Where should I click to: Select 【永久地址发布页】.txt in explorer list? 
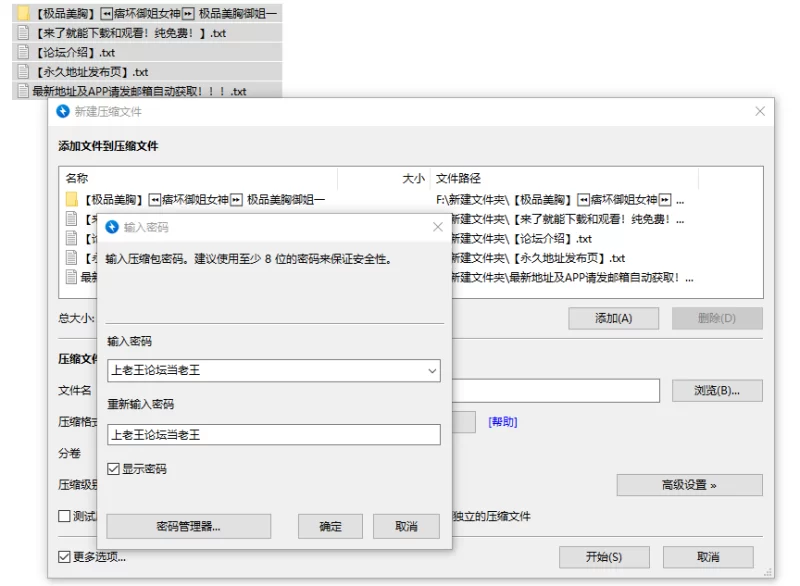pos(147,71)
